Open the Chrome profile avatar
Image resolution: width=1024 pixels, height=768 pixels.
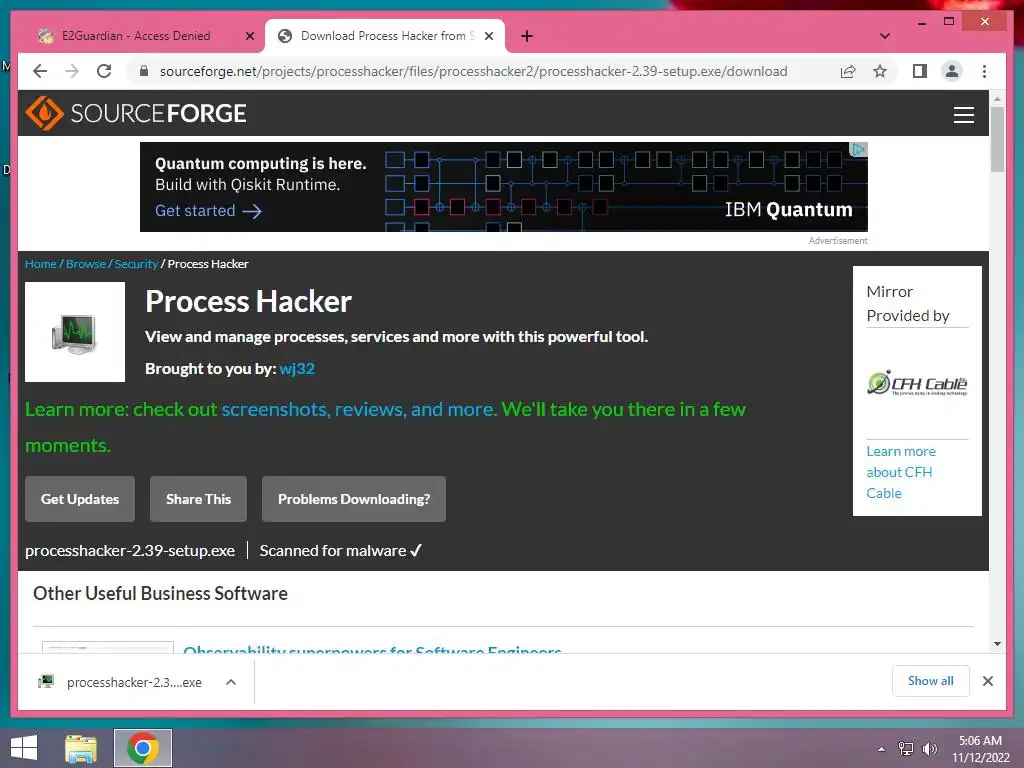click(952, 71)
